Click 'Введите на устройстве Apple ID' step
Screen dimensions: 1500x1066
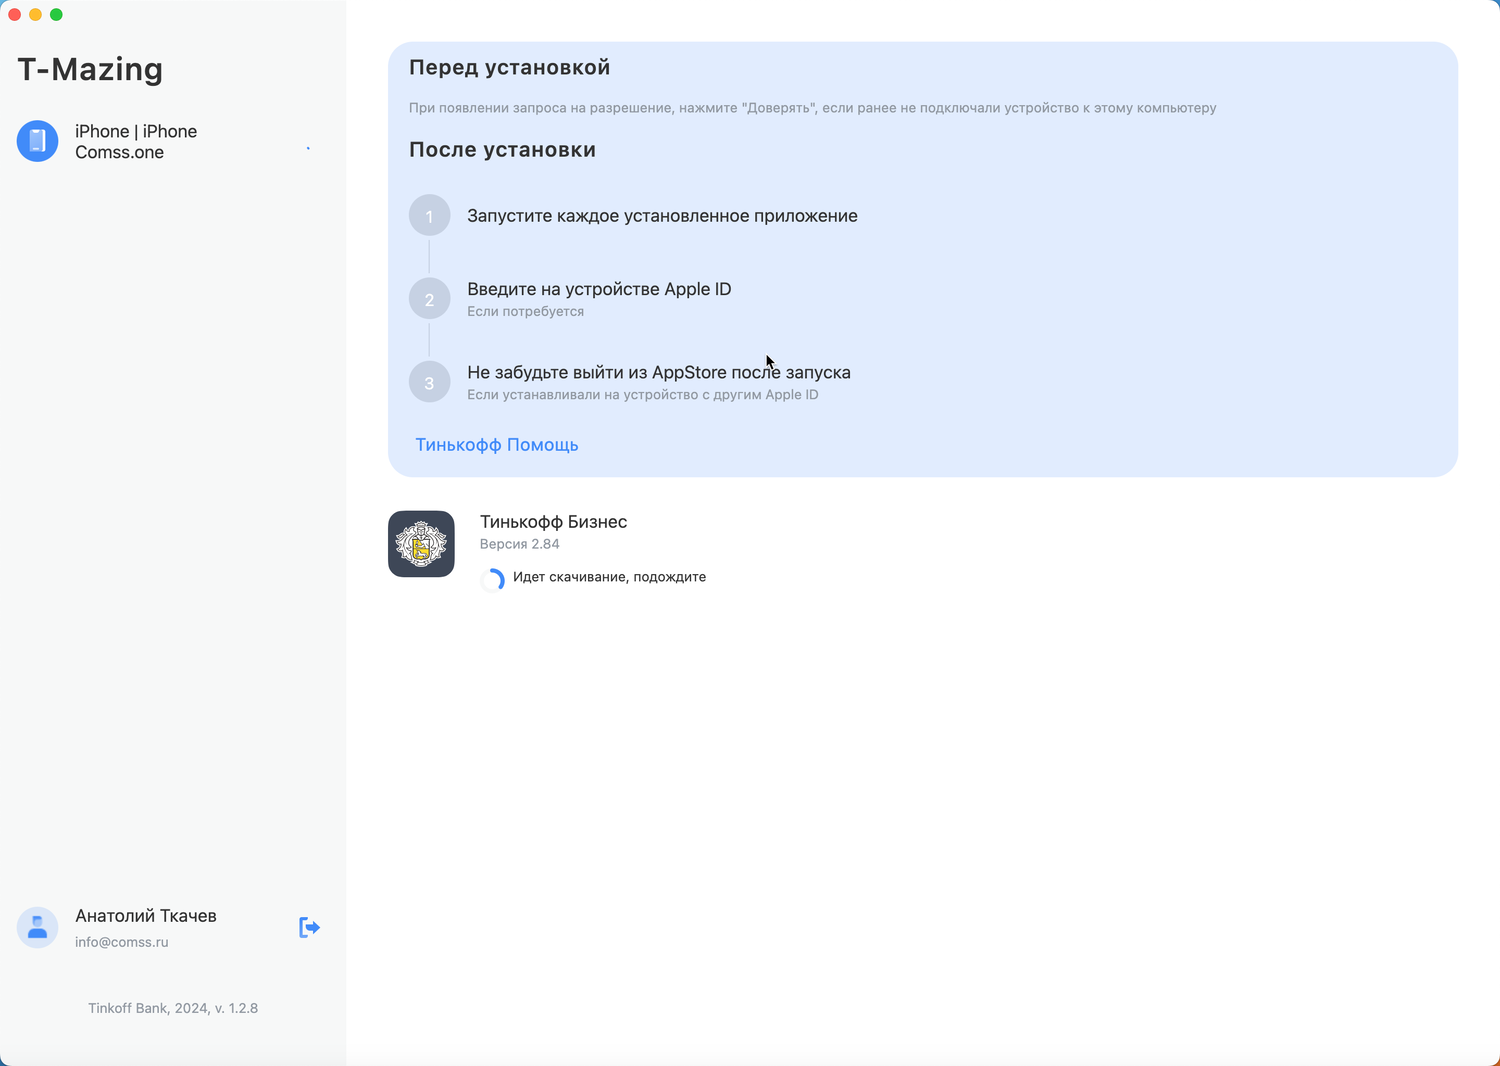pos(599,289)
